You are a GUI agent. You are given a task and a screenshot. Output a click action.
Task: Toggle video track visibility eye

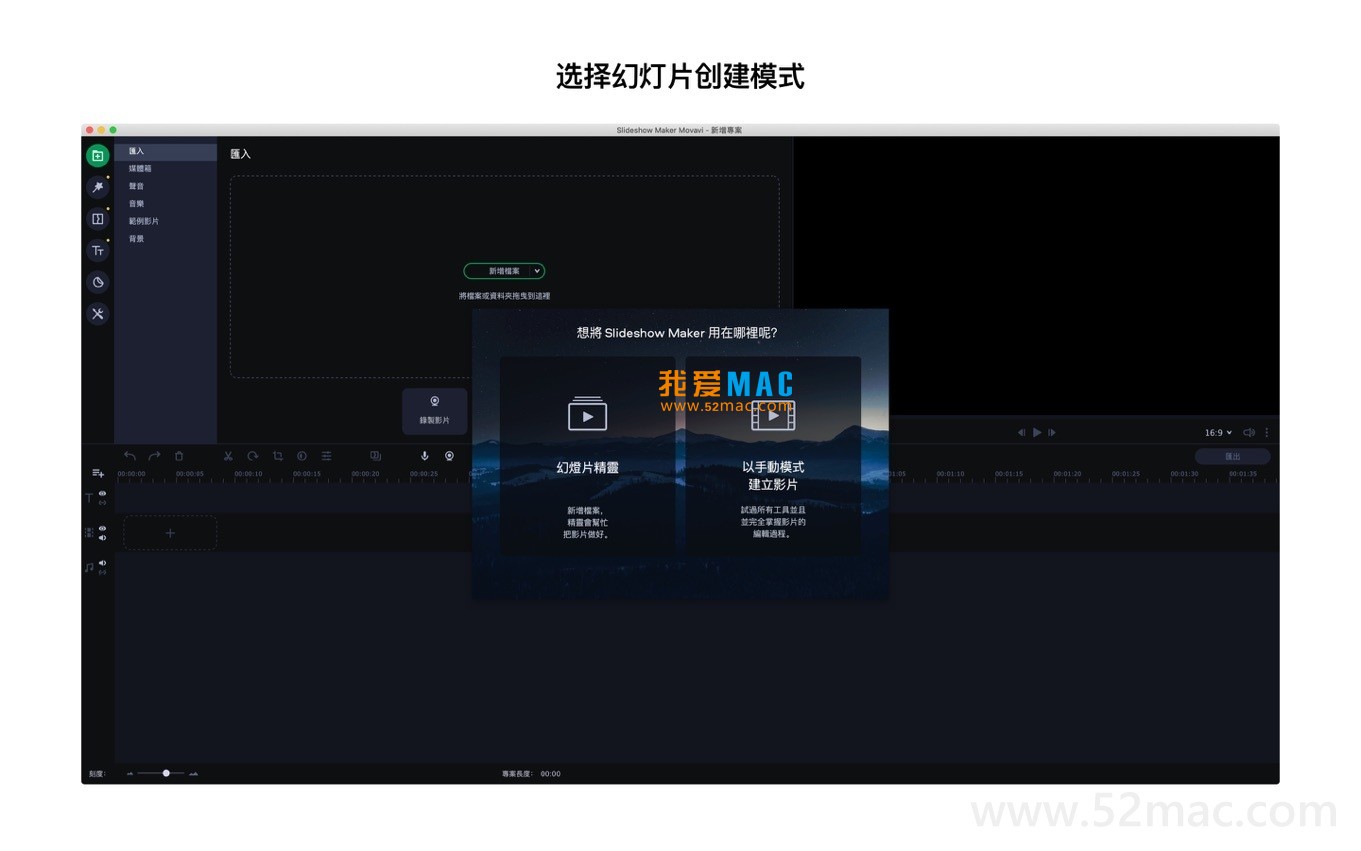coord(102,528)
